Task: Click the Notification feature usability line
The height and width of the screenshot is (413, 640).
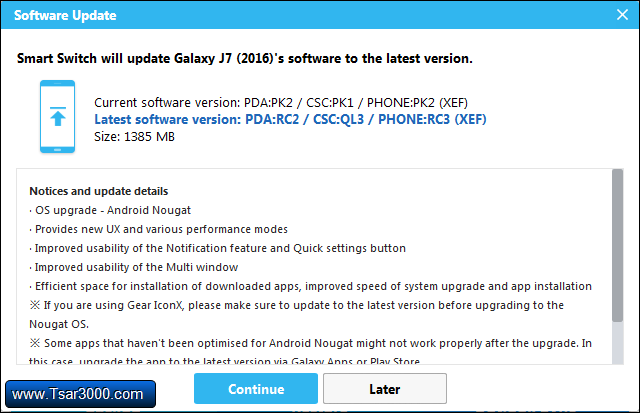Action: click(x=217, y=248)
